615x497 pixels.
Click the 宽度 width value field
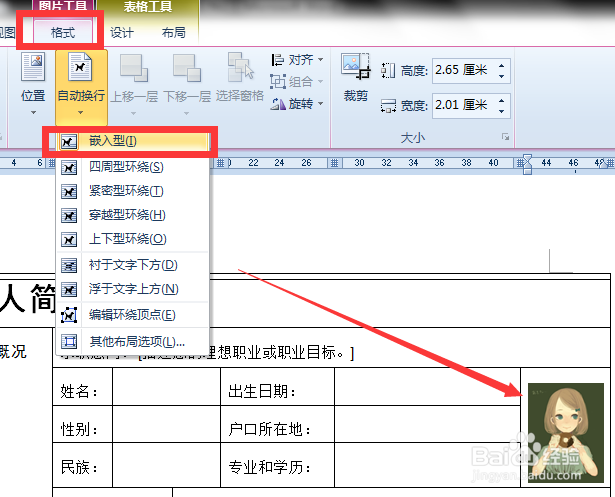point(464,105)
